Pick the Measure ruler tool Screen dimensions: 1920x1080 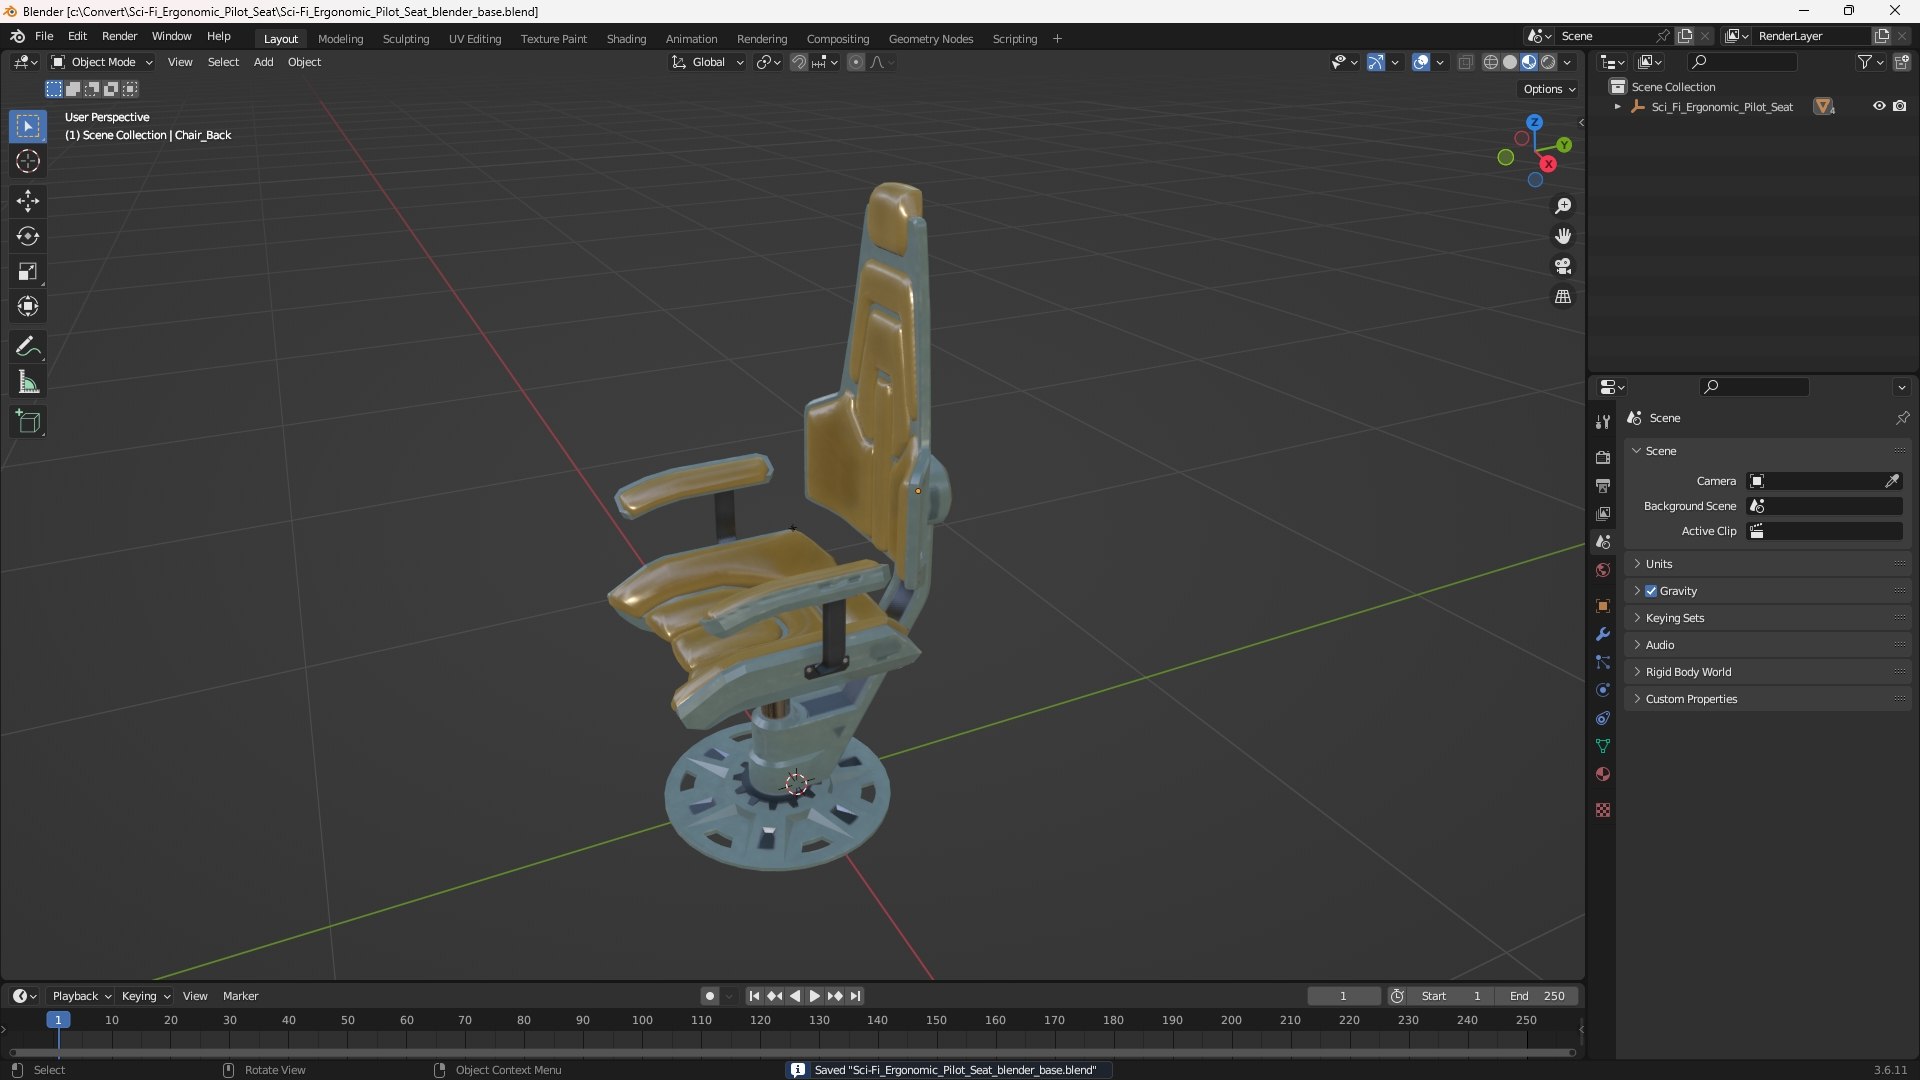pos(28,382)
